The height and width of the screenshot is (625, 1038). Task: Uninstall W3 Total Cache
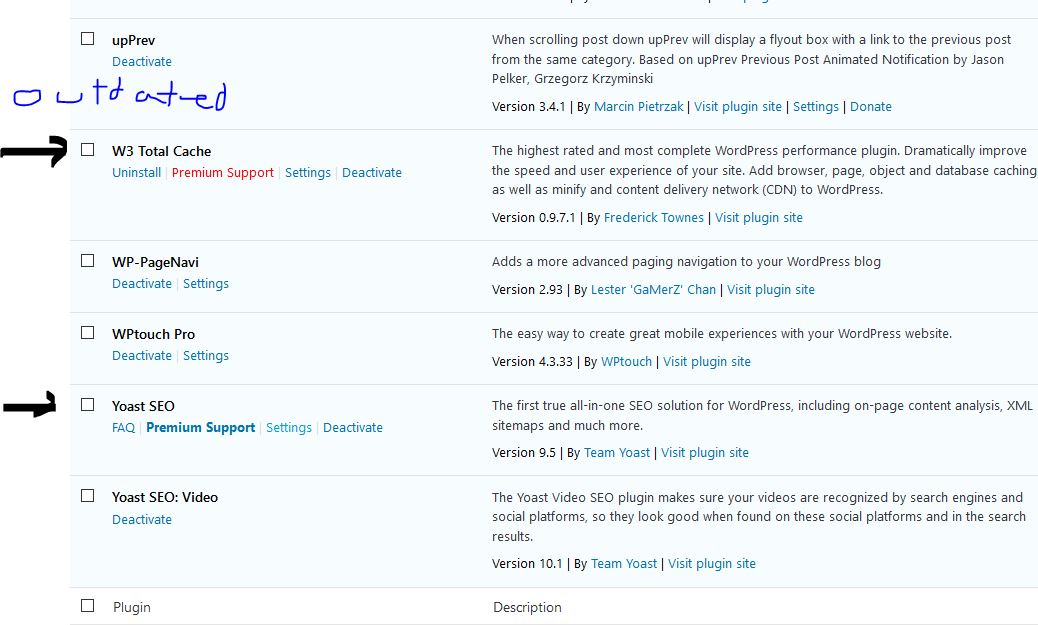[x=136, y=173]
